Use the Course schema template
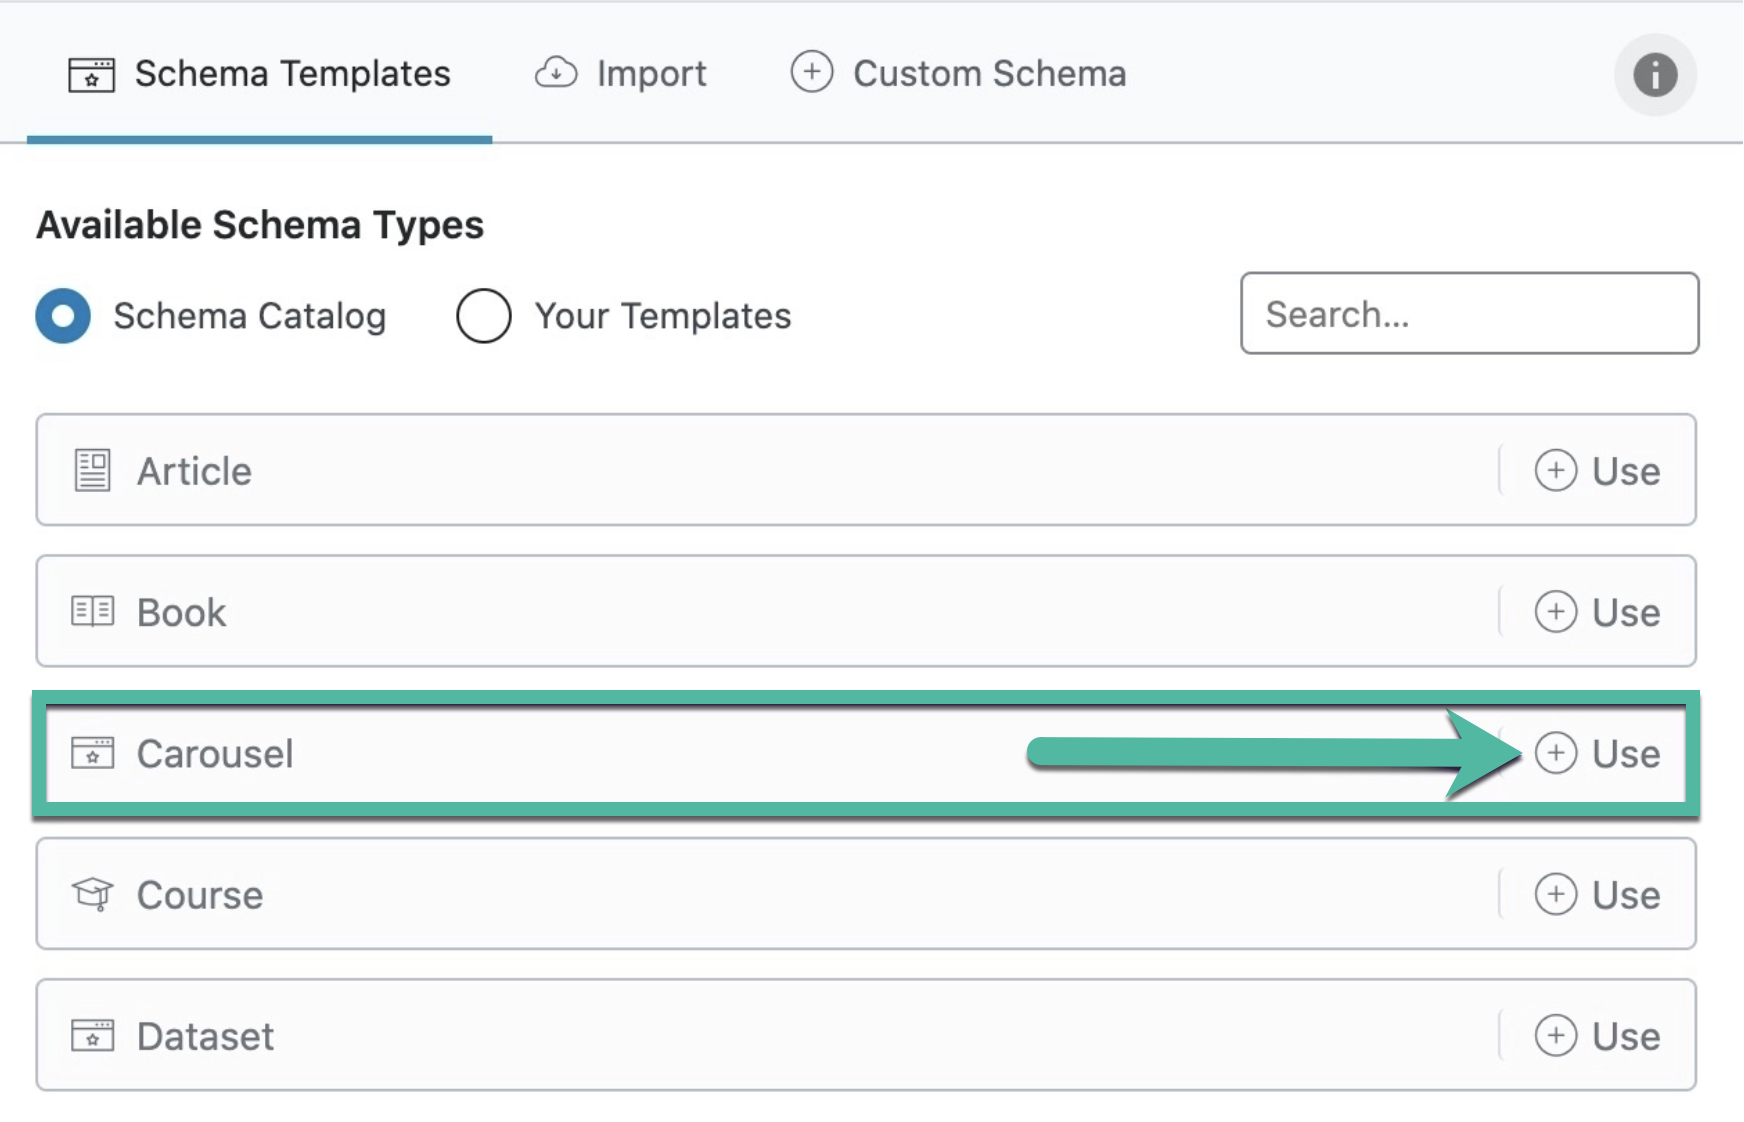Viewport: 1744px width, 1122px height. click(x=1597, y=895)
